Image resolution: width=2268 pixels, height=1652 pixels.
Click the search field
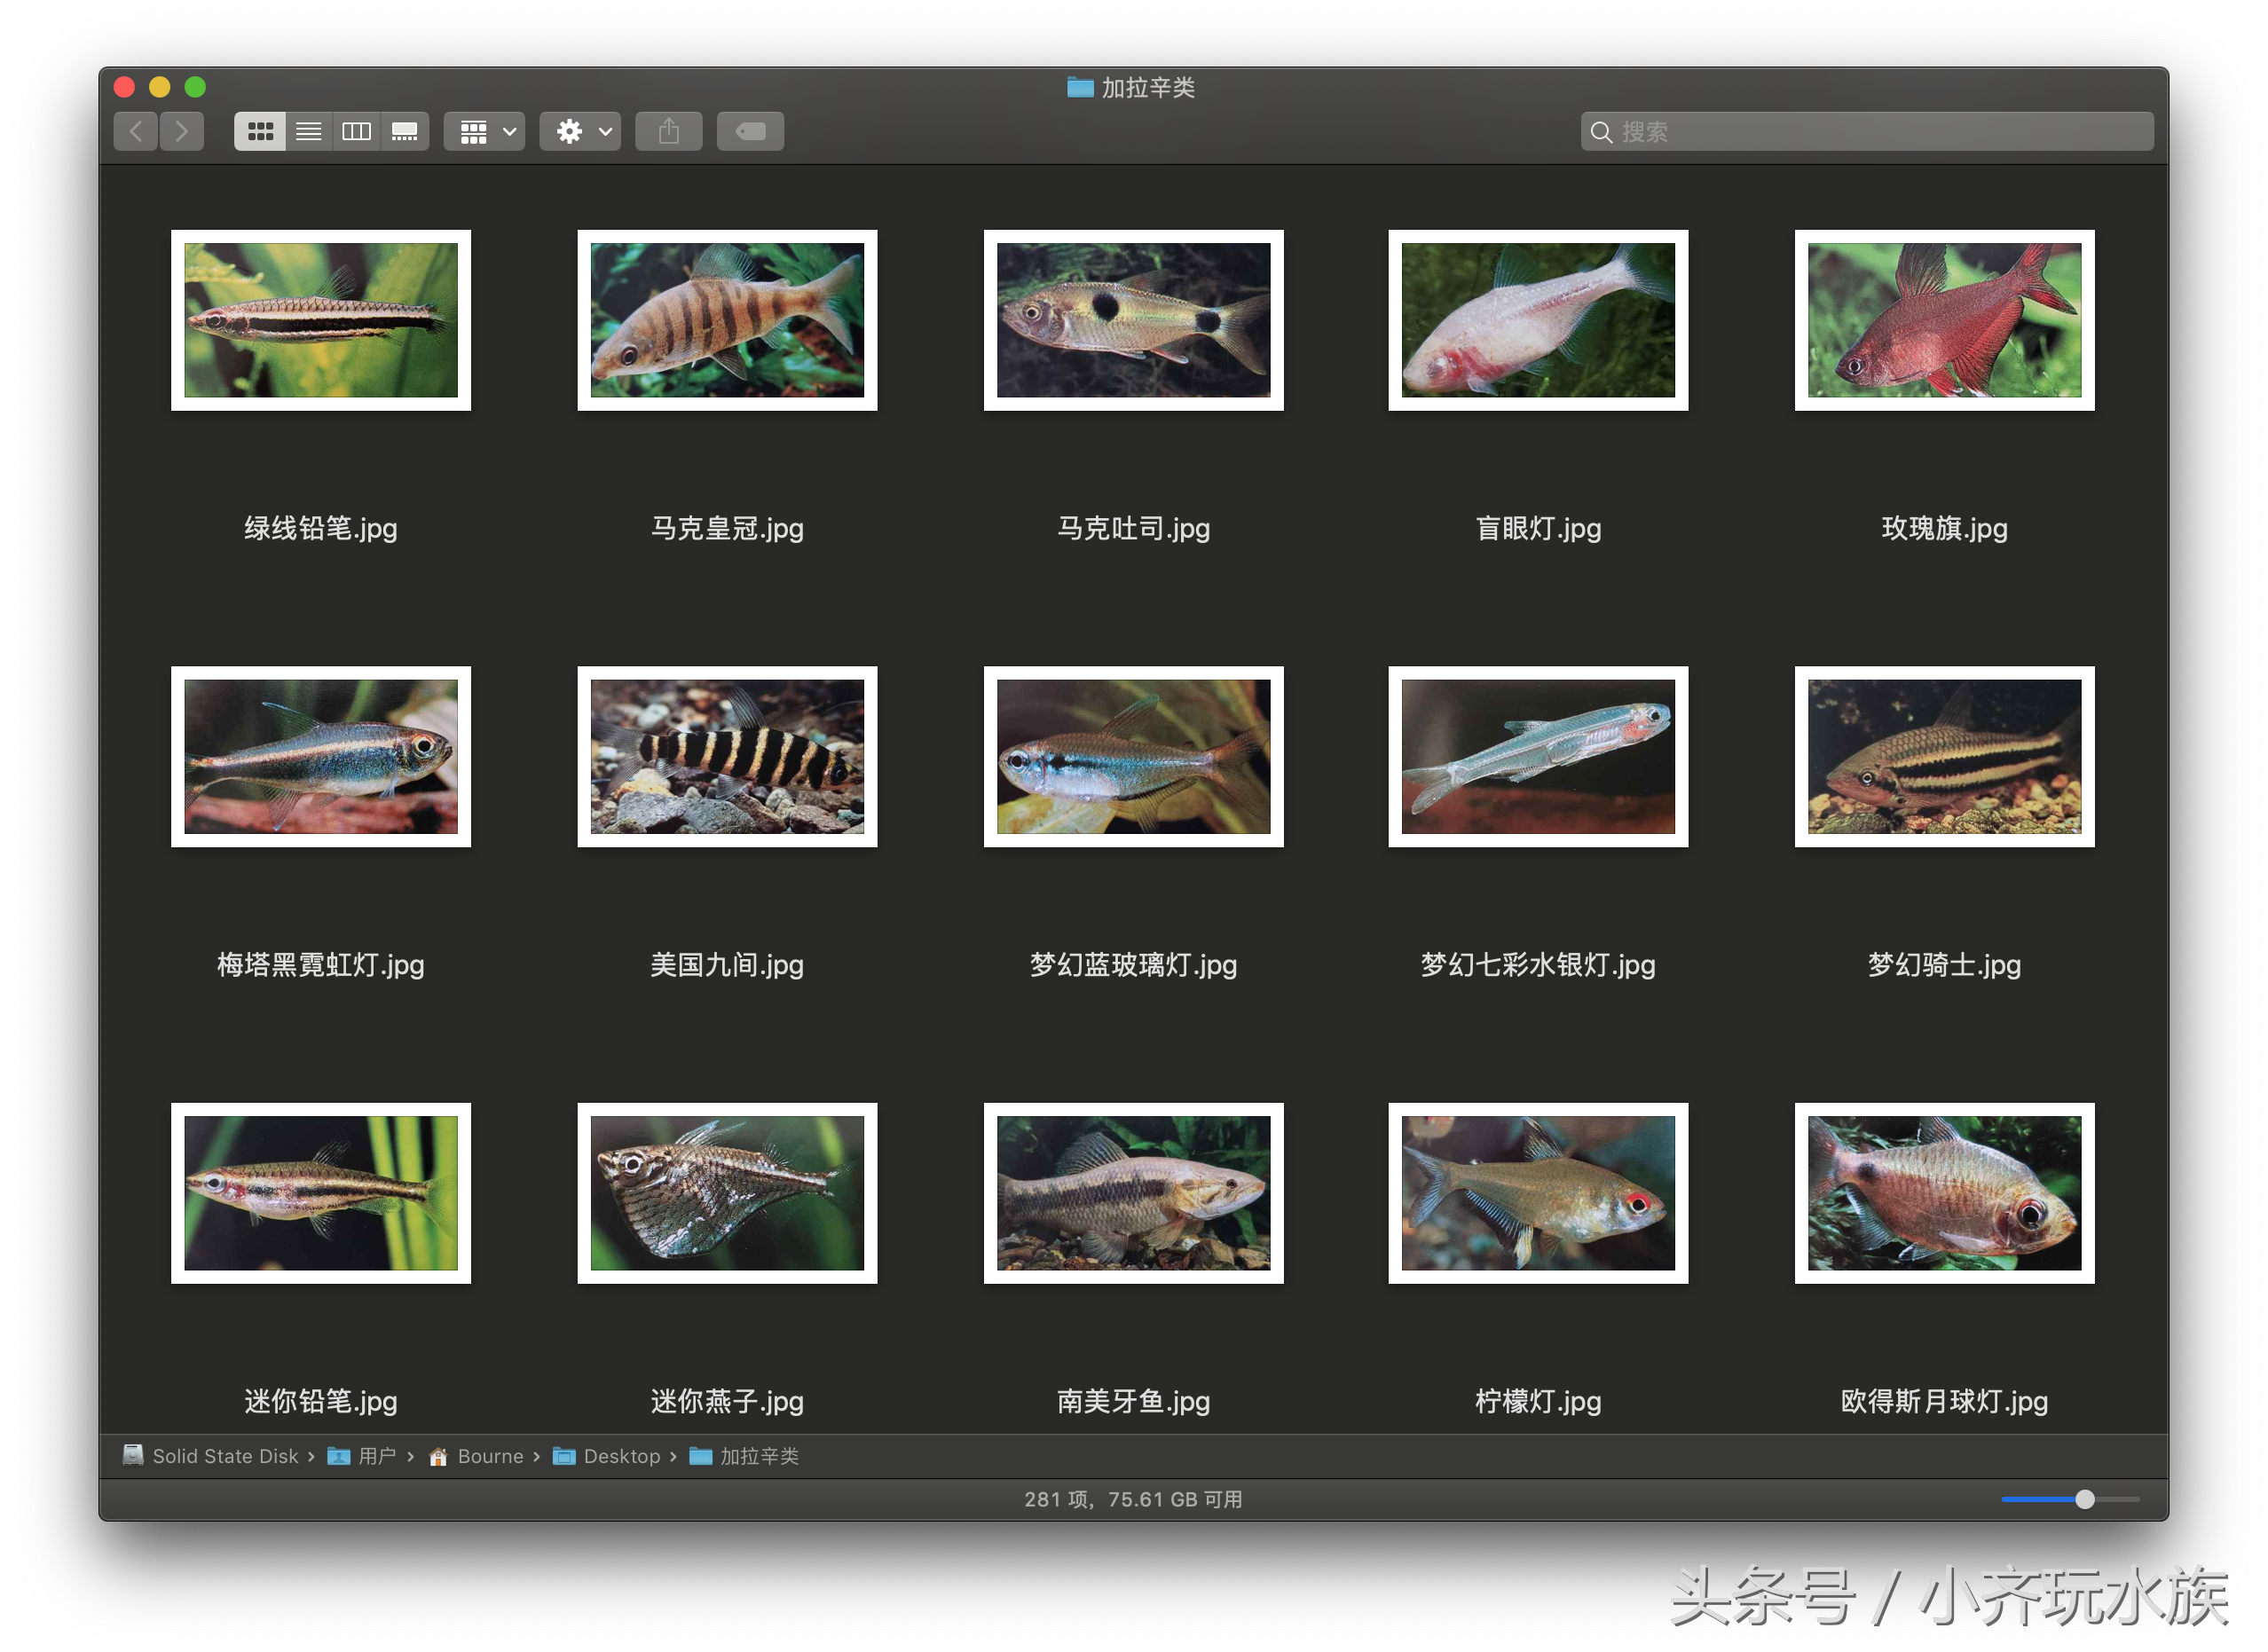(1866, 131)
